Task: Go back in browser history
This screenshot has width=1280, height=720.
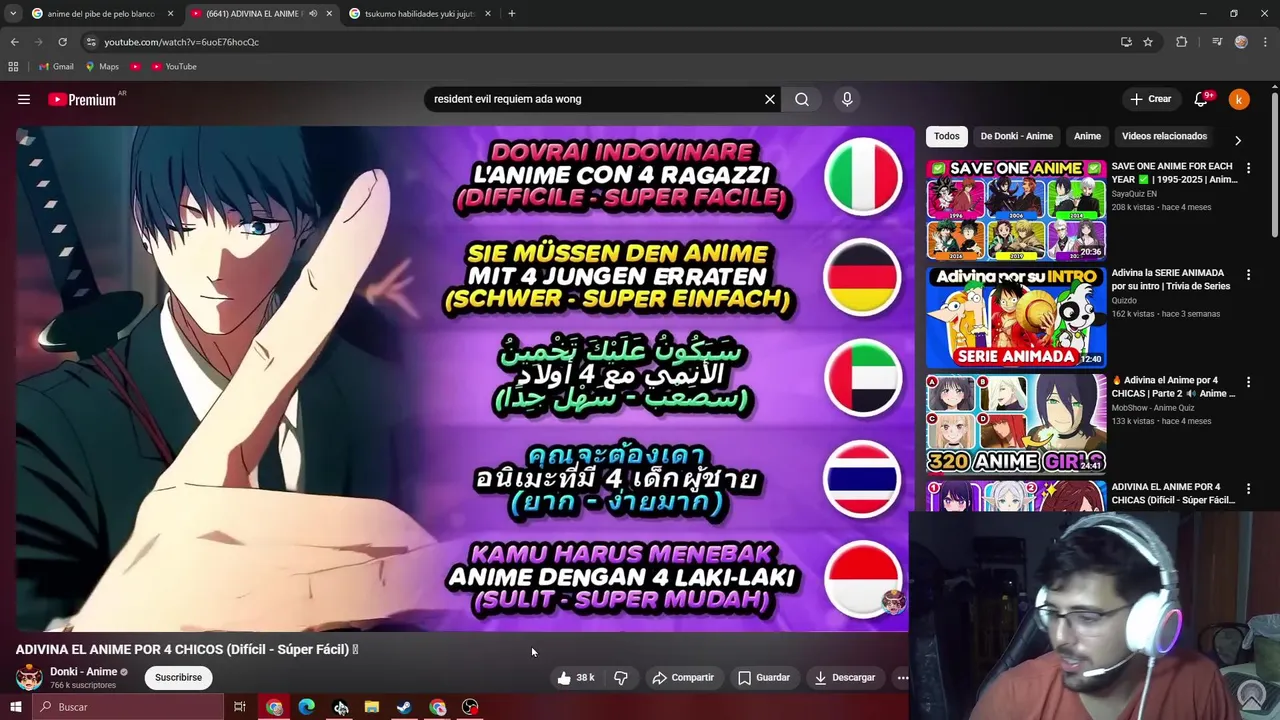Action: click(15, 42)
